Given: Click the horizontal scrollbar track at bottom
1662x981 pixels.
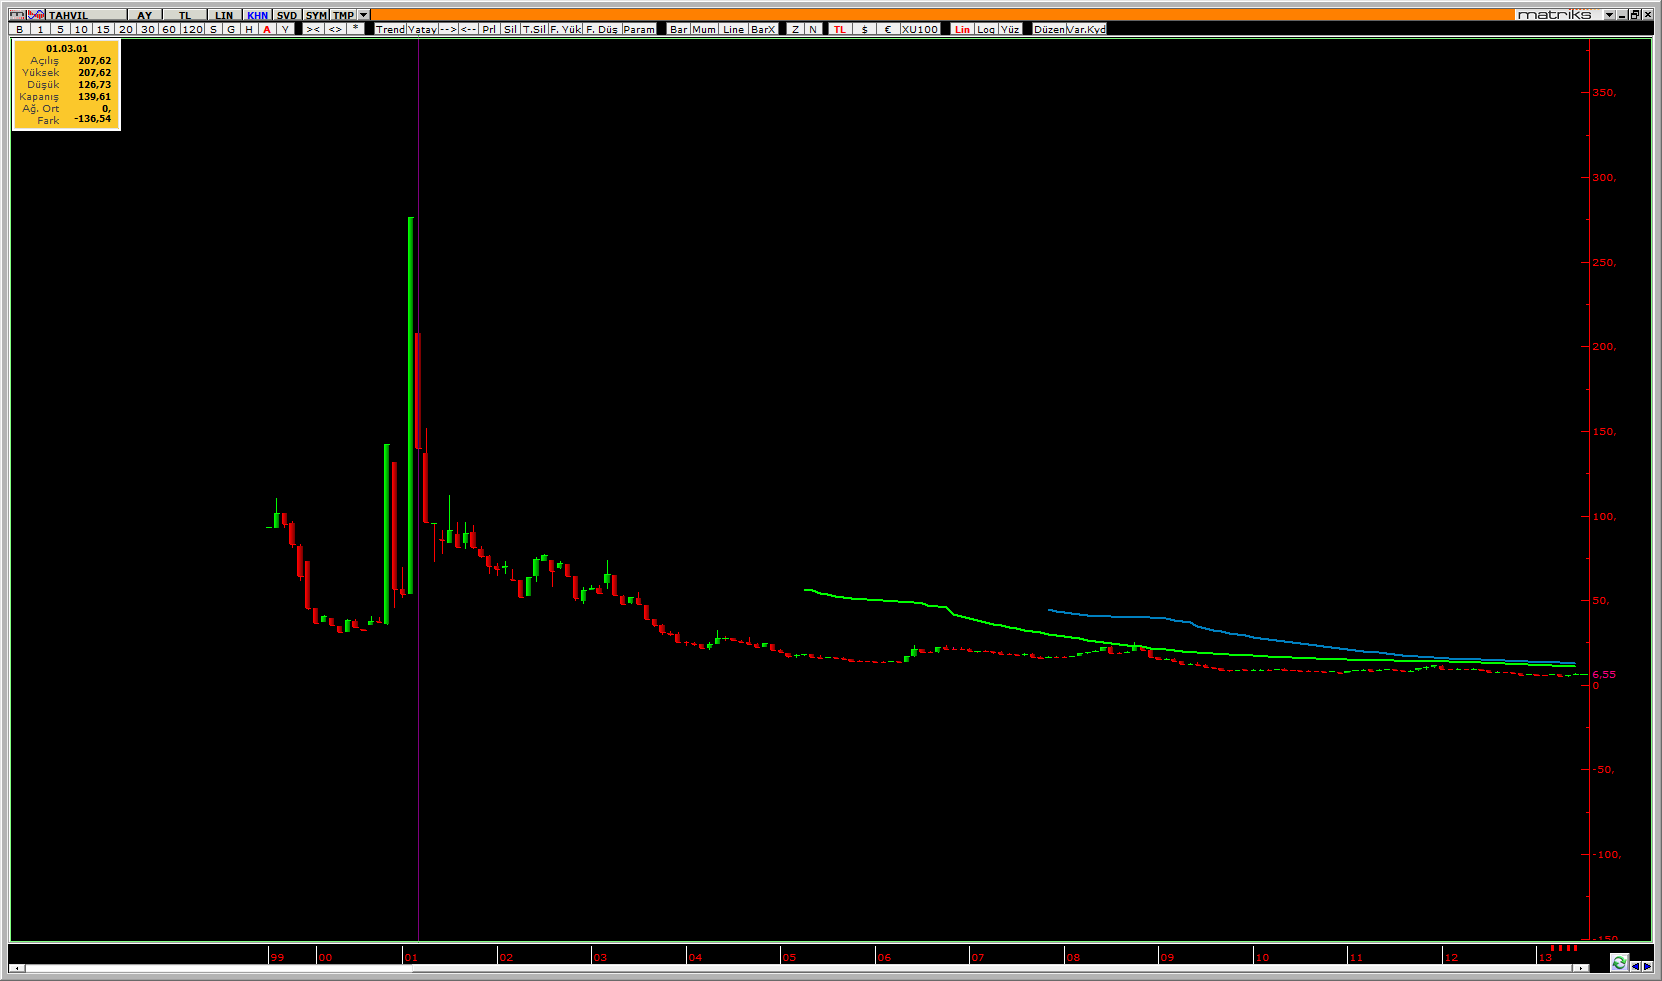Looking at the screenshot, I should click(x=800, y=967).
